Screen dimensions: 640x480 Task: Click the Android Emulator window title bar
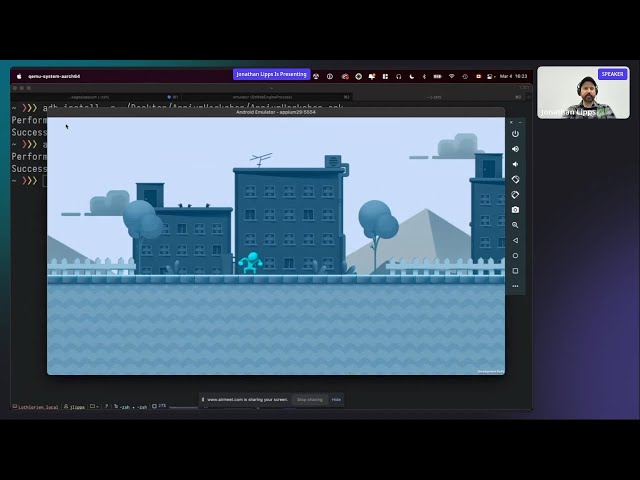(x=276, y=112)
